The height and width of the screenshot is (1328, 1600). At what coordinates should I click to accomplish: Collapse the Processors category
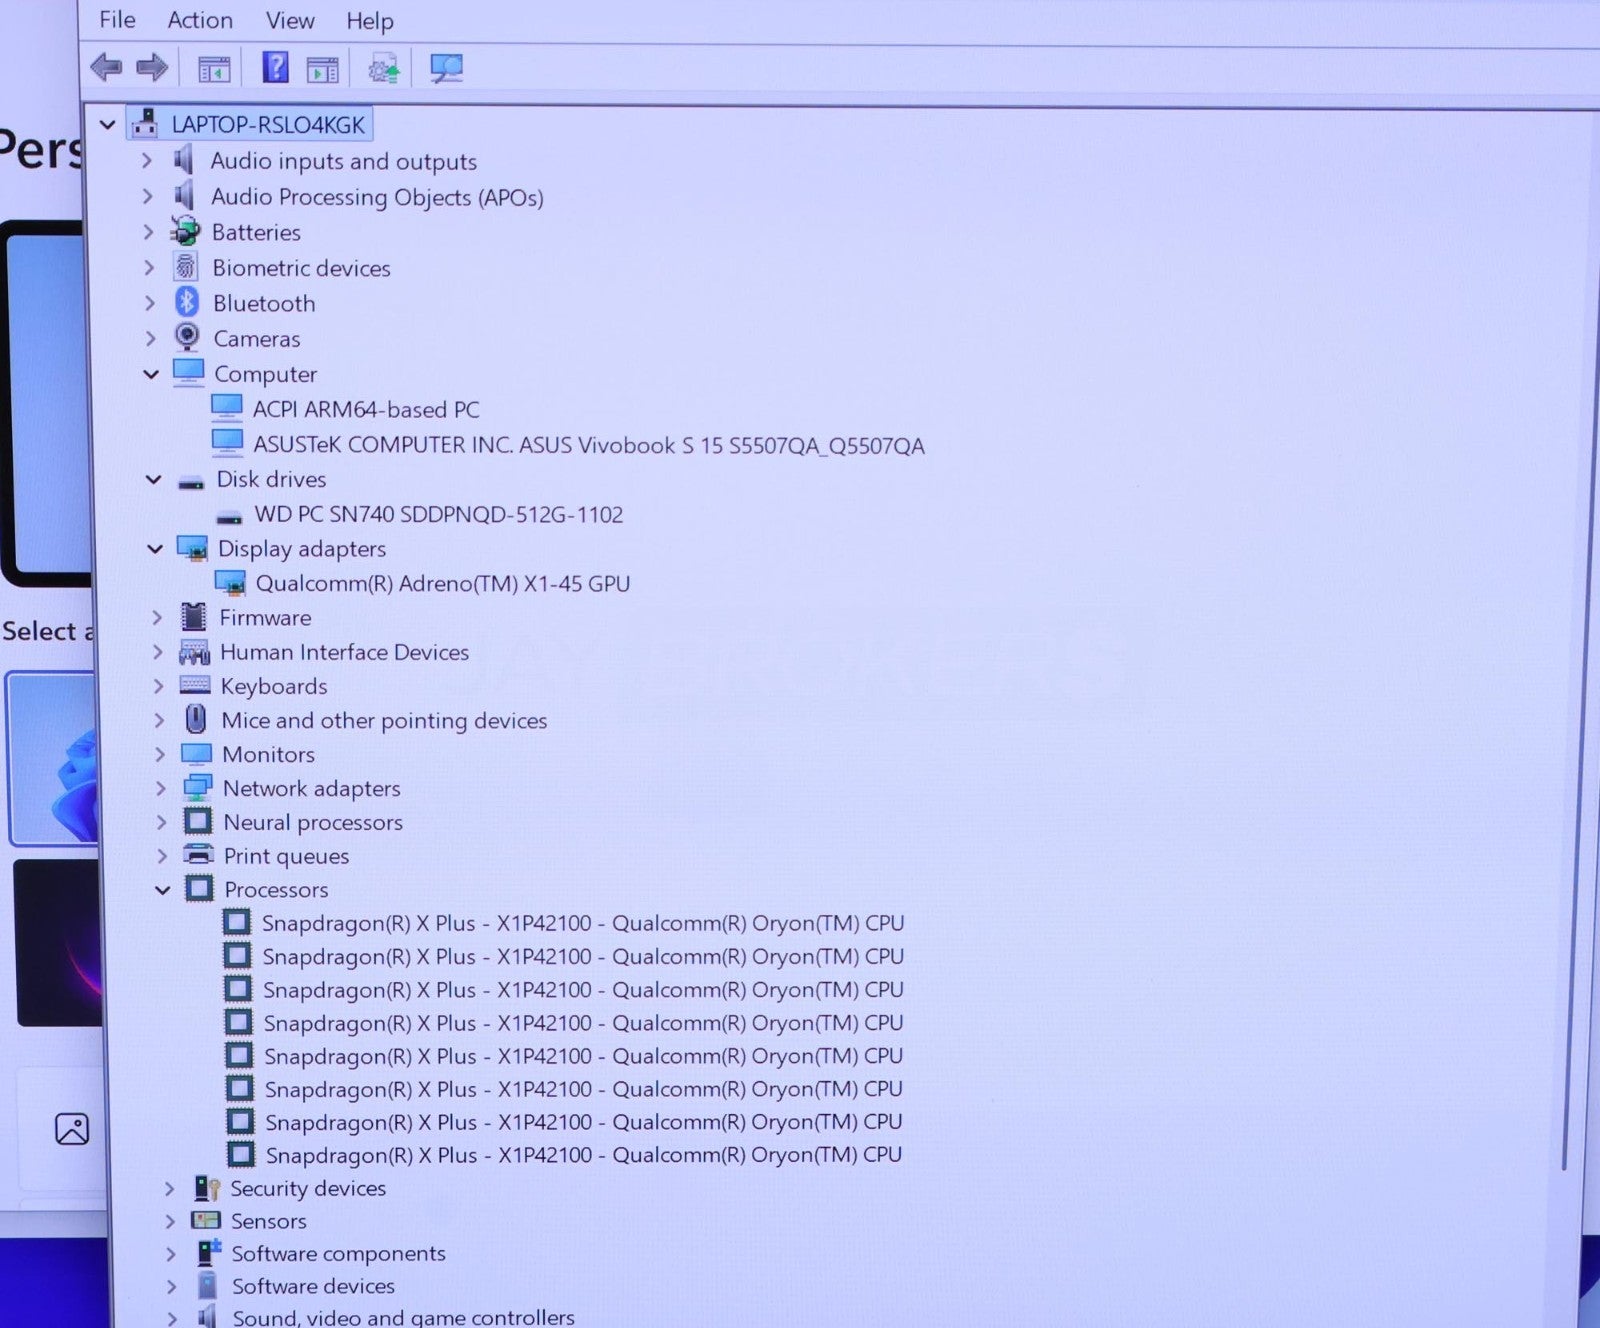pos(163,889)
